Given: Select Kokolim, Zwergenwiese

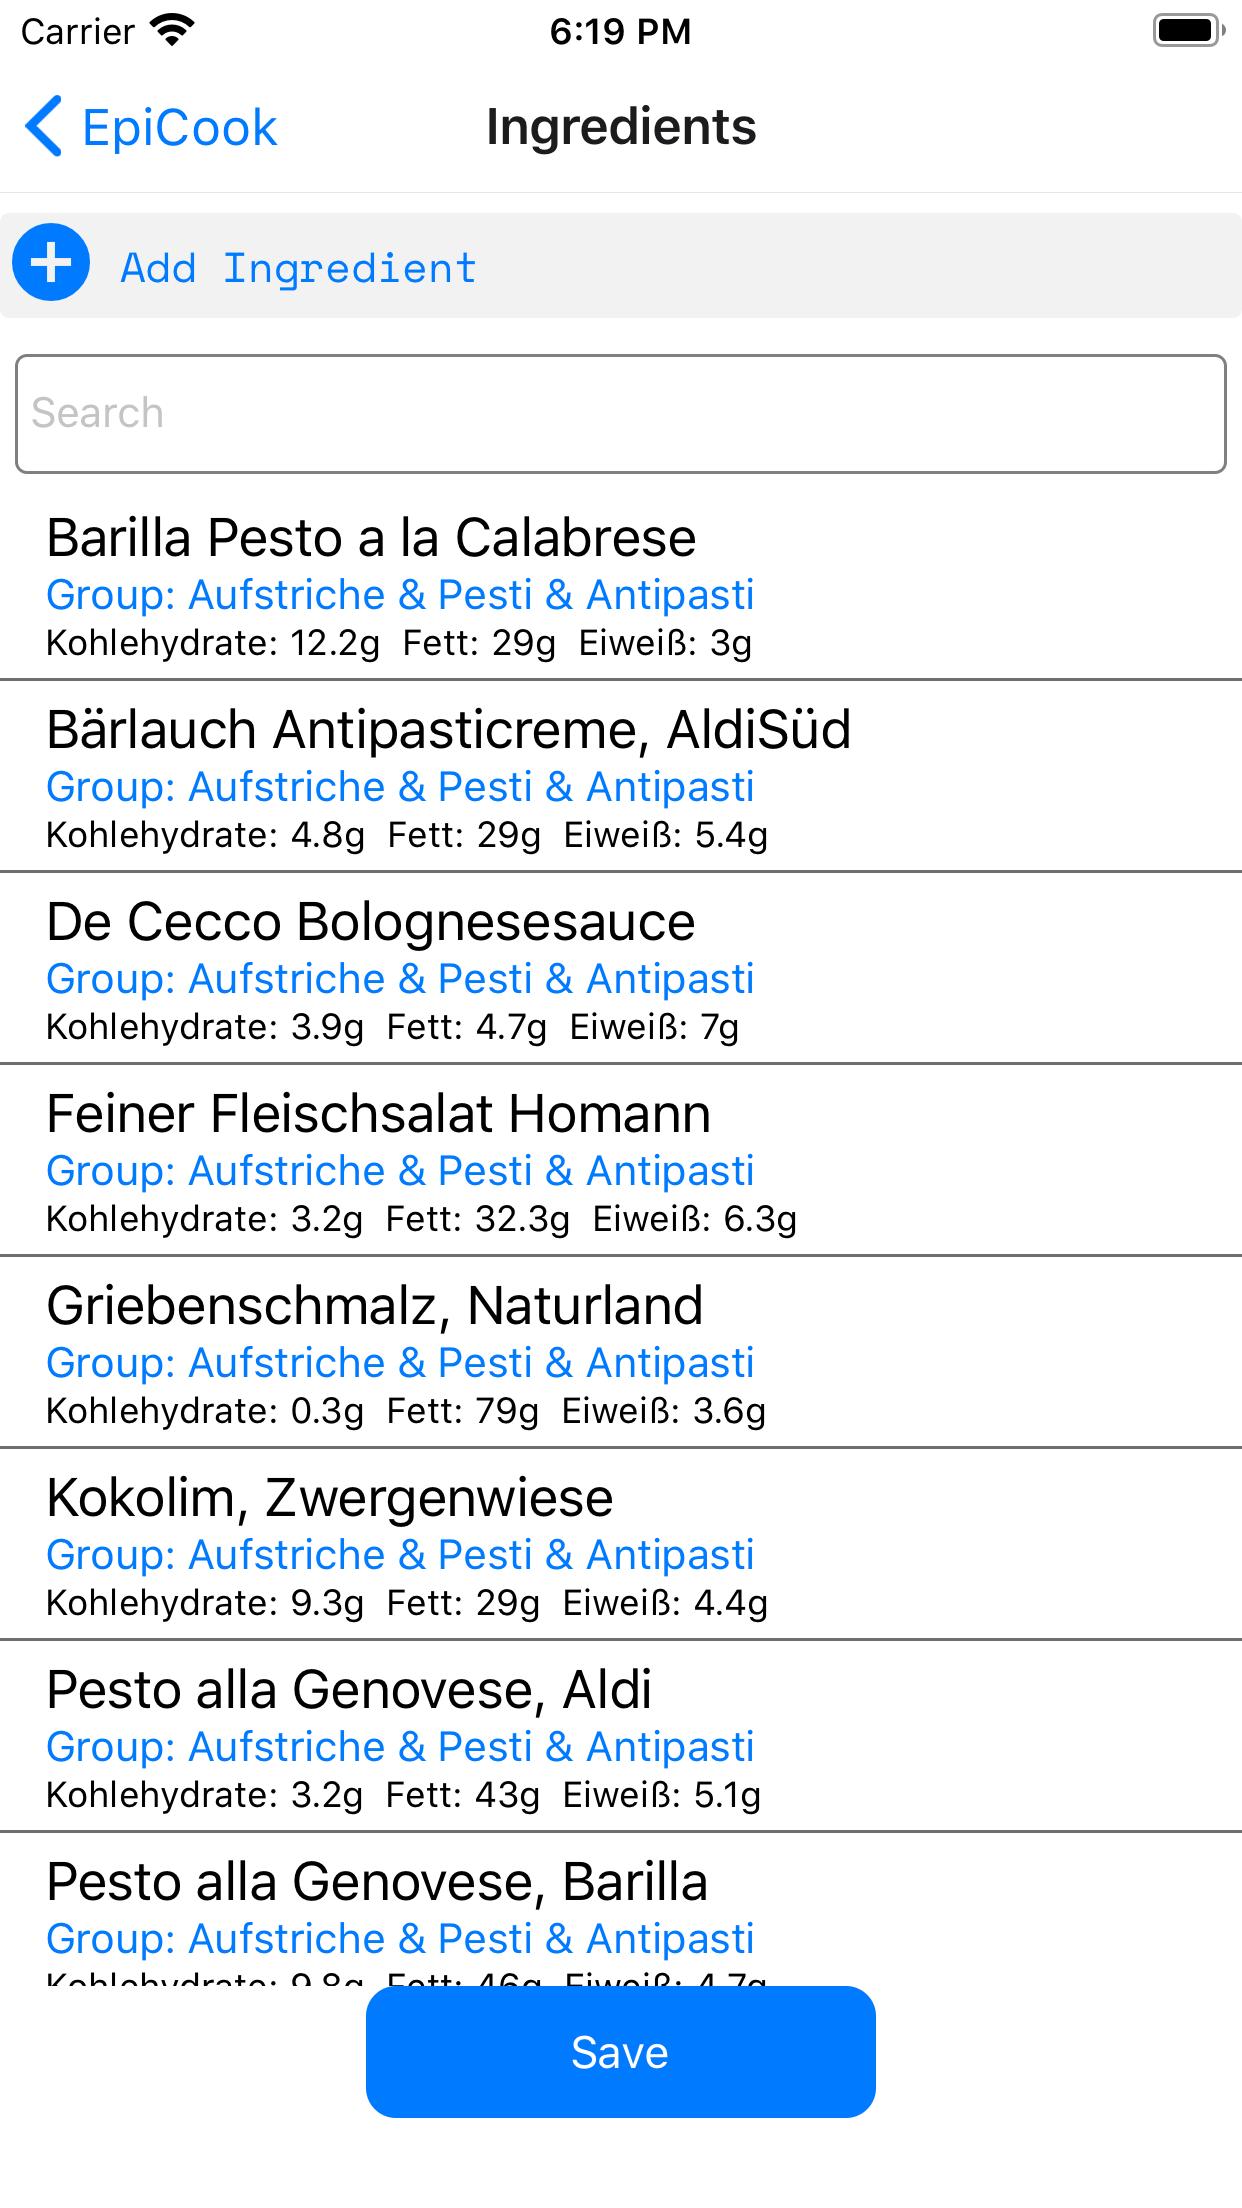Looking at the screenshot, I should (x=621, y=1544).
